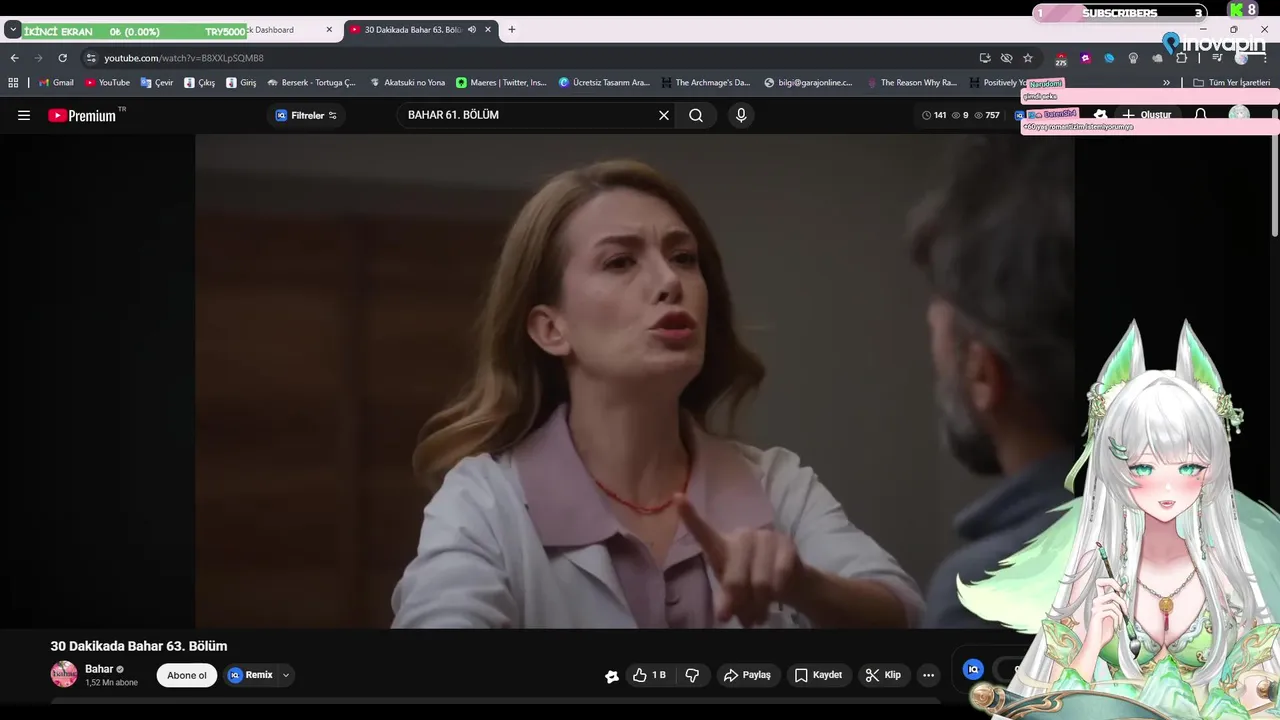This screenshot has width=1280, height=720.
Task: Open the YouTube hamburger guide menu
Action: coord(24,115)
